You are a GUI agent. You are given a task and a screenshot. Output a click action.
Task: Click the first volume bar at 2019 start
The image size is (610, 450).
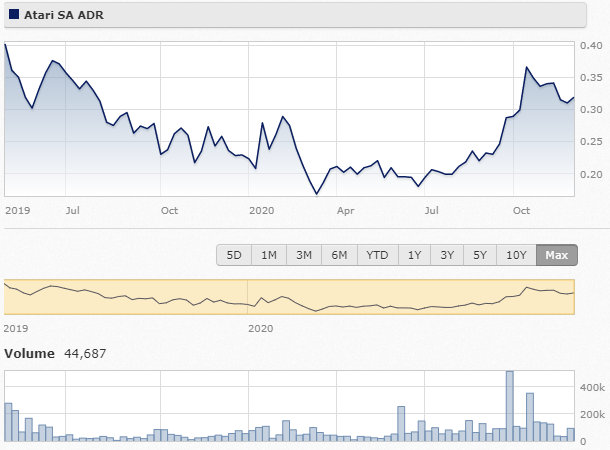(x=8, y=422)
